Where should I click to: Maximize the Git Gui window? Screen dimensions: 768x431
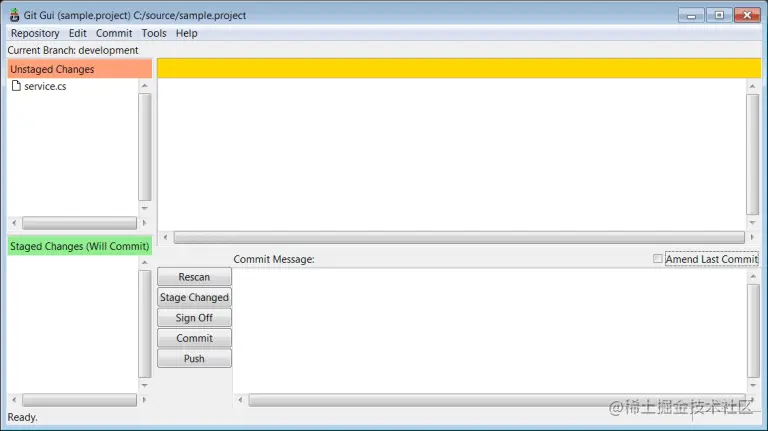pyautogui.click(x=719, y=16)
